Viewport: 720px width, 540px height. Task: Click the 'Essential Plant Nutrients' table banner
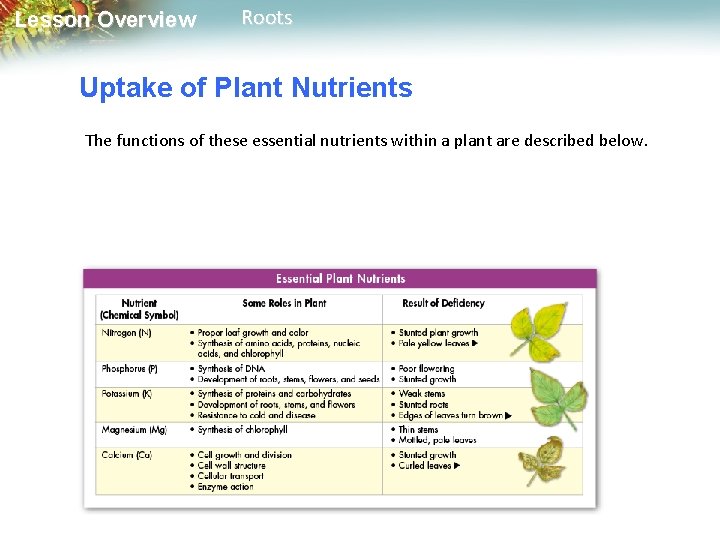340,279
